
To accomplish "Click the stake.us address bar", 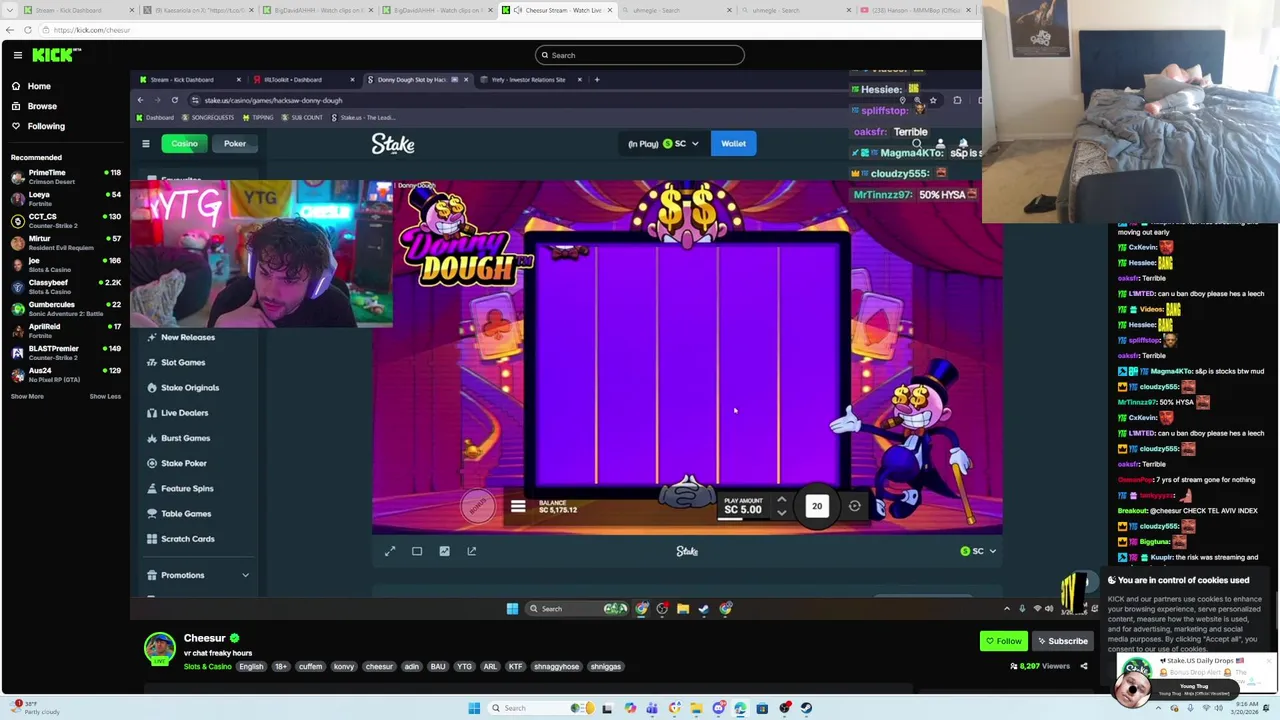I will coord(540,100).
